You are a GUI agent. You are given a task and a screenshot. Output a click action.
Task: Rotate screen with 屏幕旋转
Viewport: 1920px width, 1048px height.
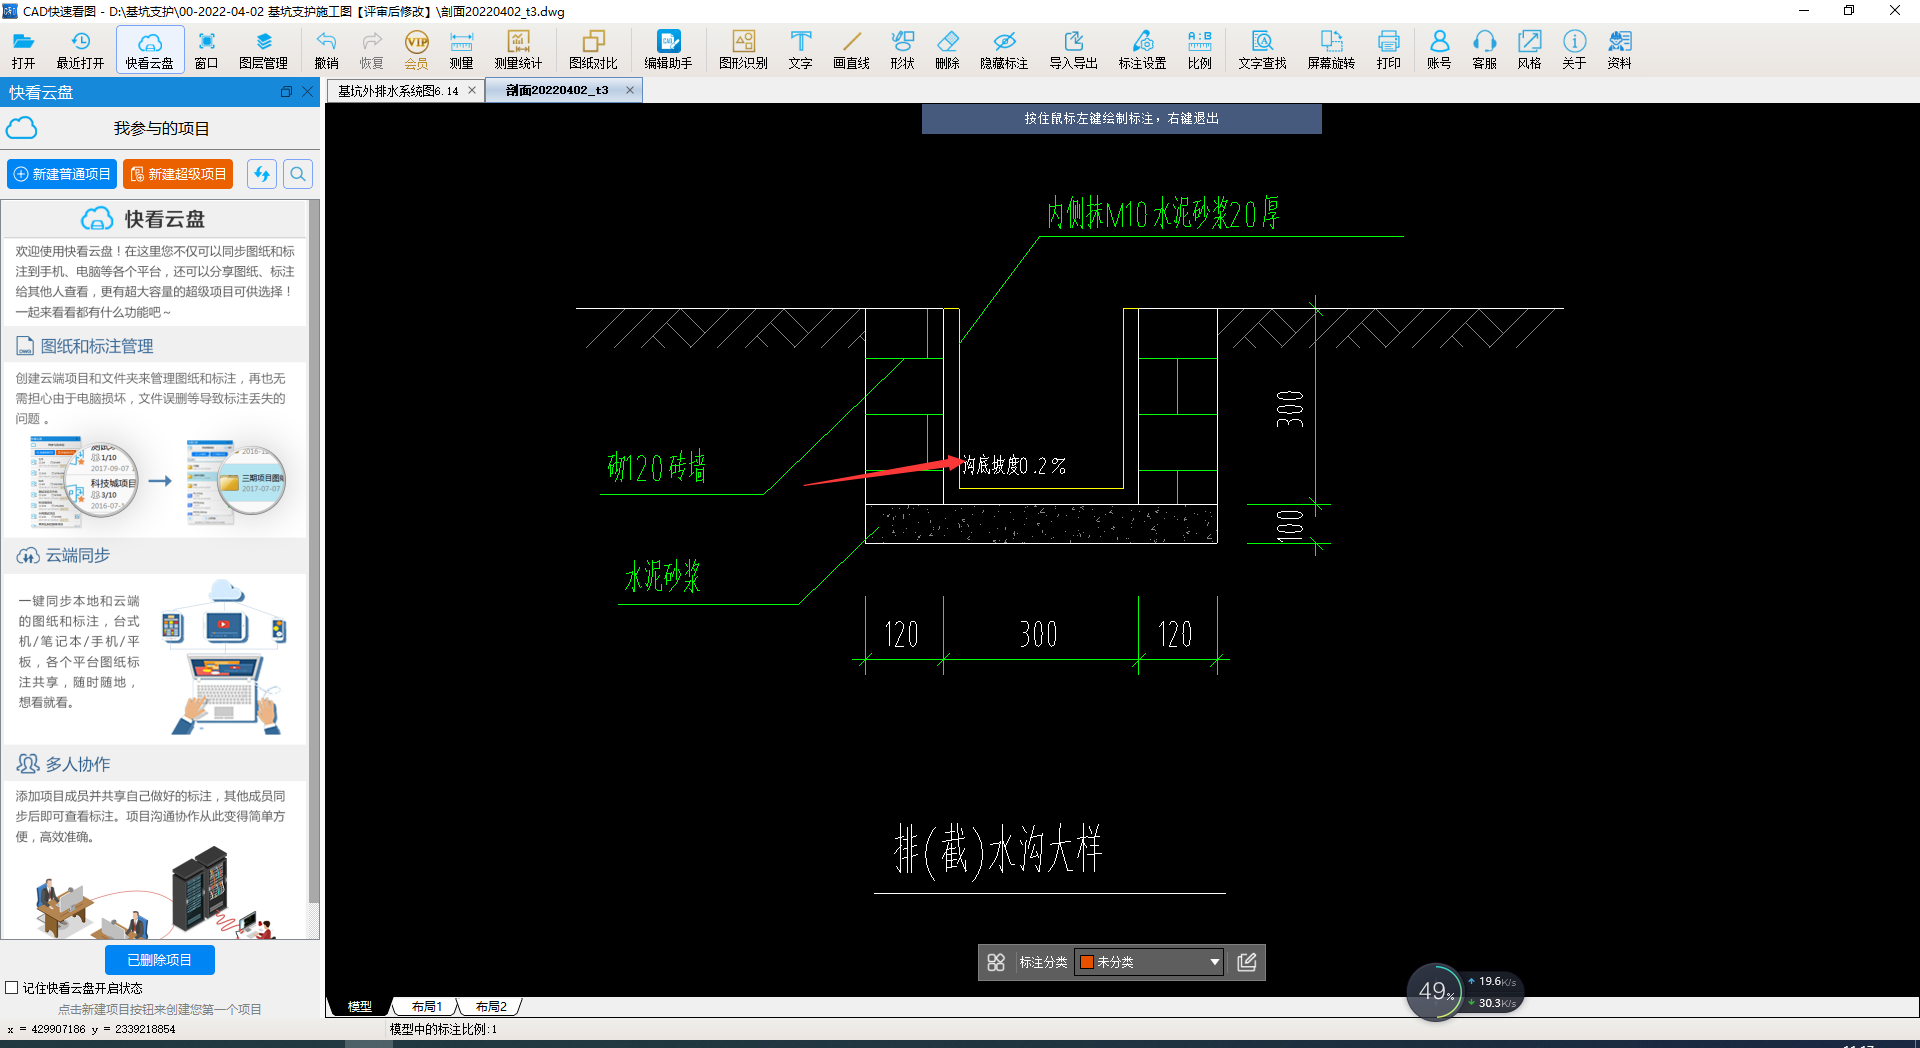1331,49
